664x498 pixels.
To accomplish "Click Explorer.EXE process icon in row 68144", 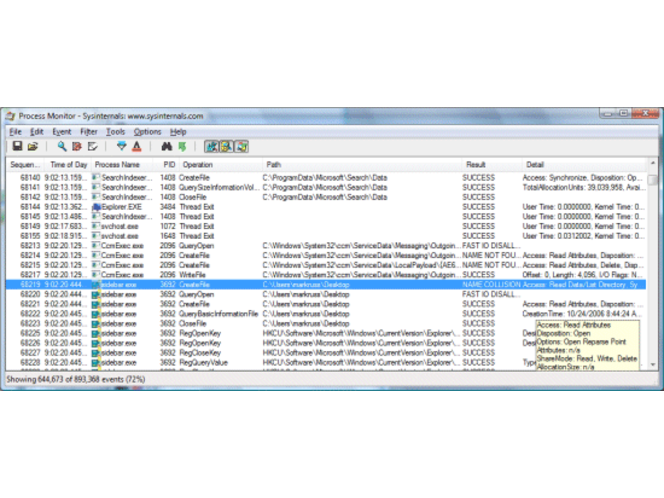I will pos(97,207).
